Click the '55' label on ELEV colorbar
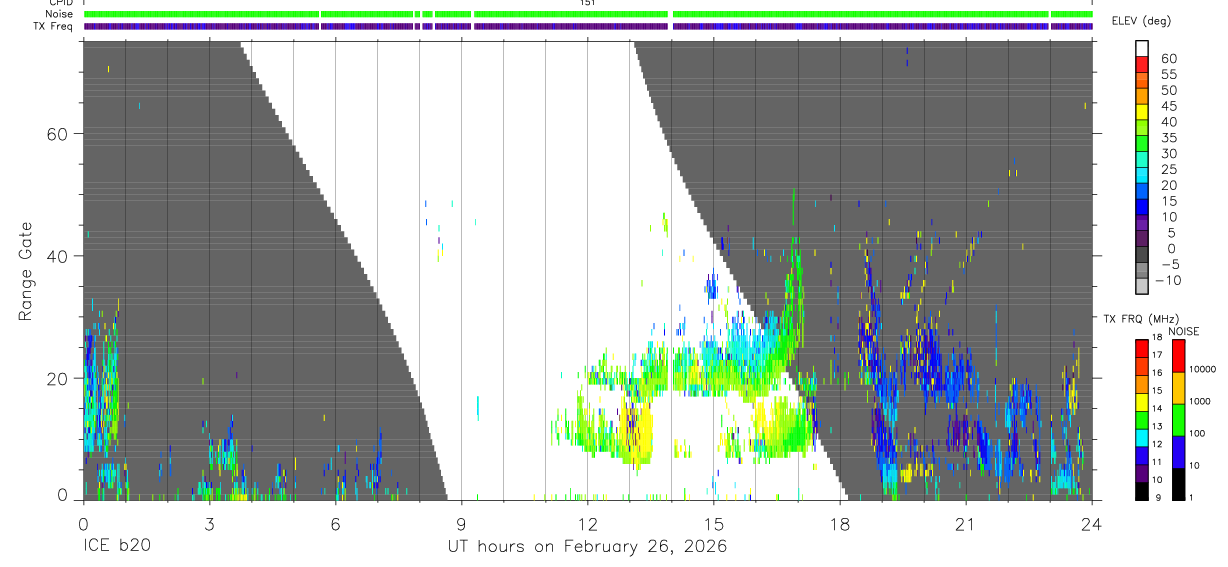The height and width of the screenshot is (567, 1228). pyautogui.click(x=1168, y=75)
